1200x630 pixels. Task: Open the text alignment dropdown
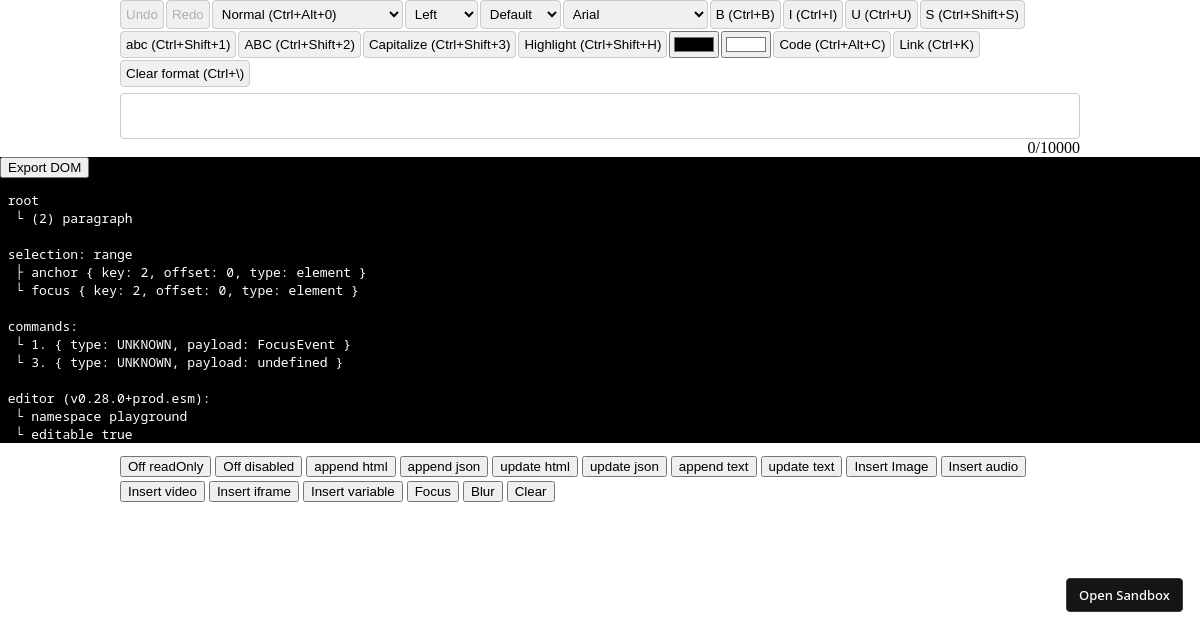point(442,14)
